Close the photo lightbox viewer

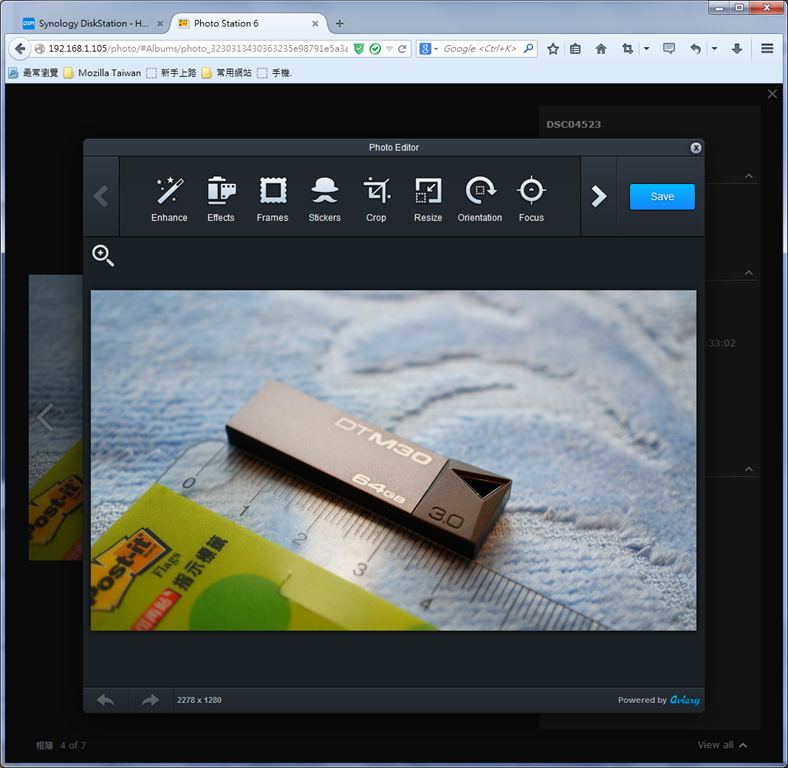click(x=772, y=93)
